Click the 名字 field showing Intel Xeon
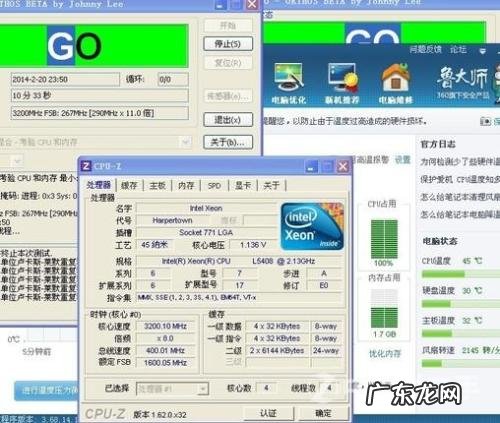The height and width of the screenshot is (423, 500). [206, 208]
